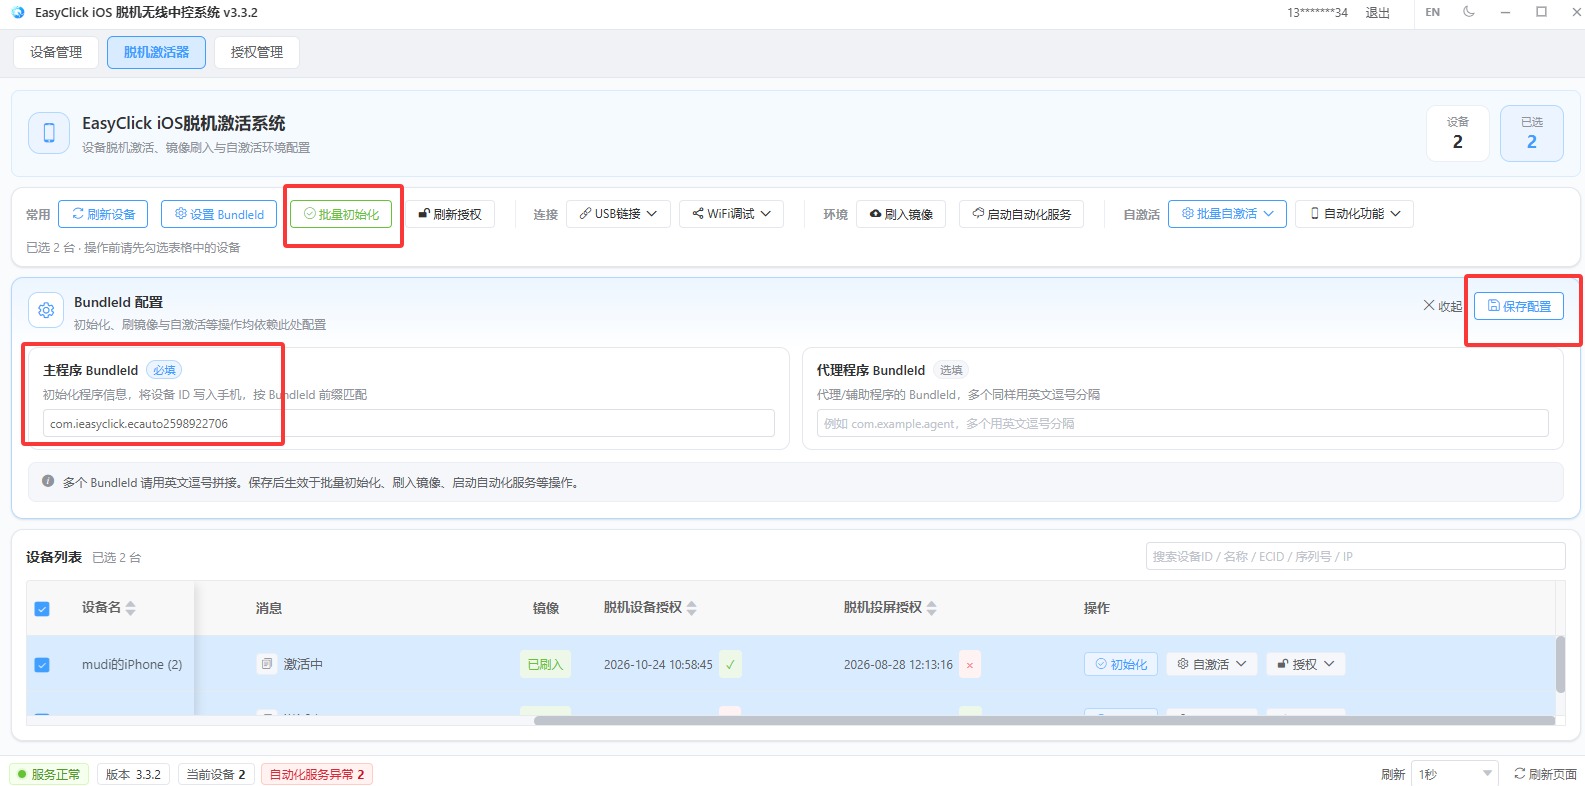Click the device name mudi的iPhone (2)
This screenshot has height=786, width=1585.
click(132, 664)
